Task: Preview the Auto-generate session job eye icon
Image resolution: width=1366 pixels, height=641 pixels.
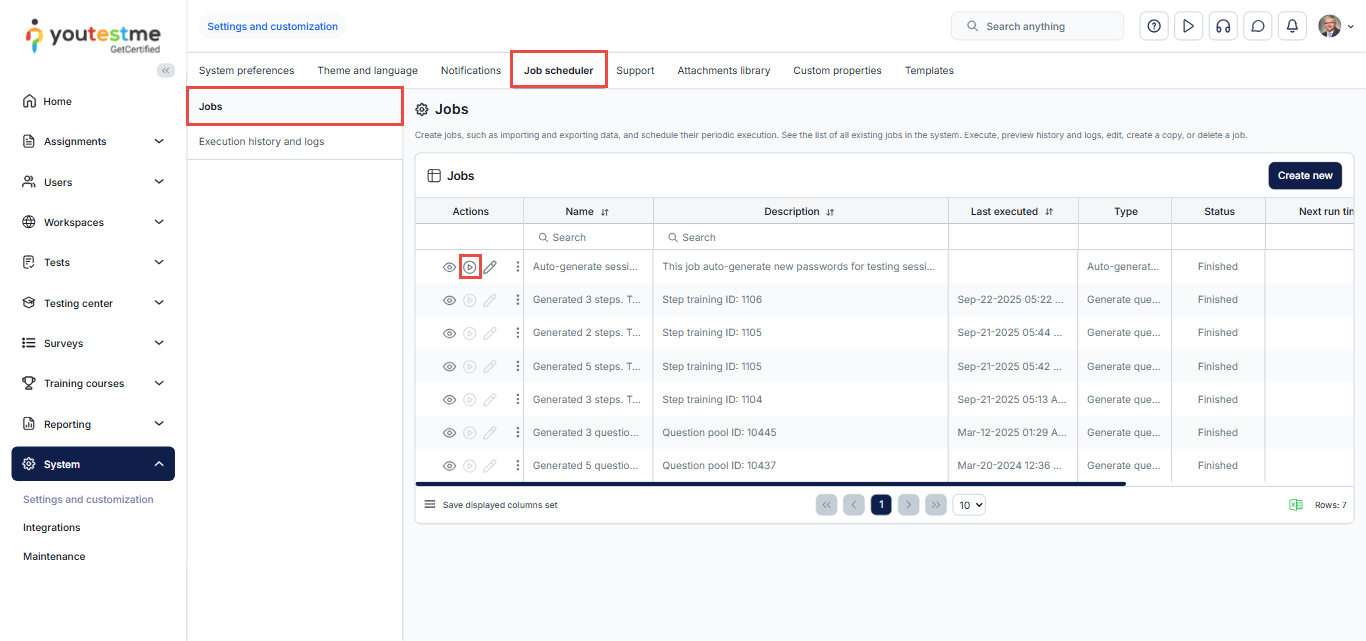Action: 449,267
